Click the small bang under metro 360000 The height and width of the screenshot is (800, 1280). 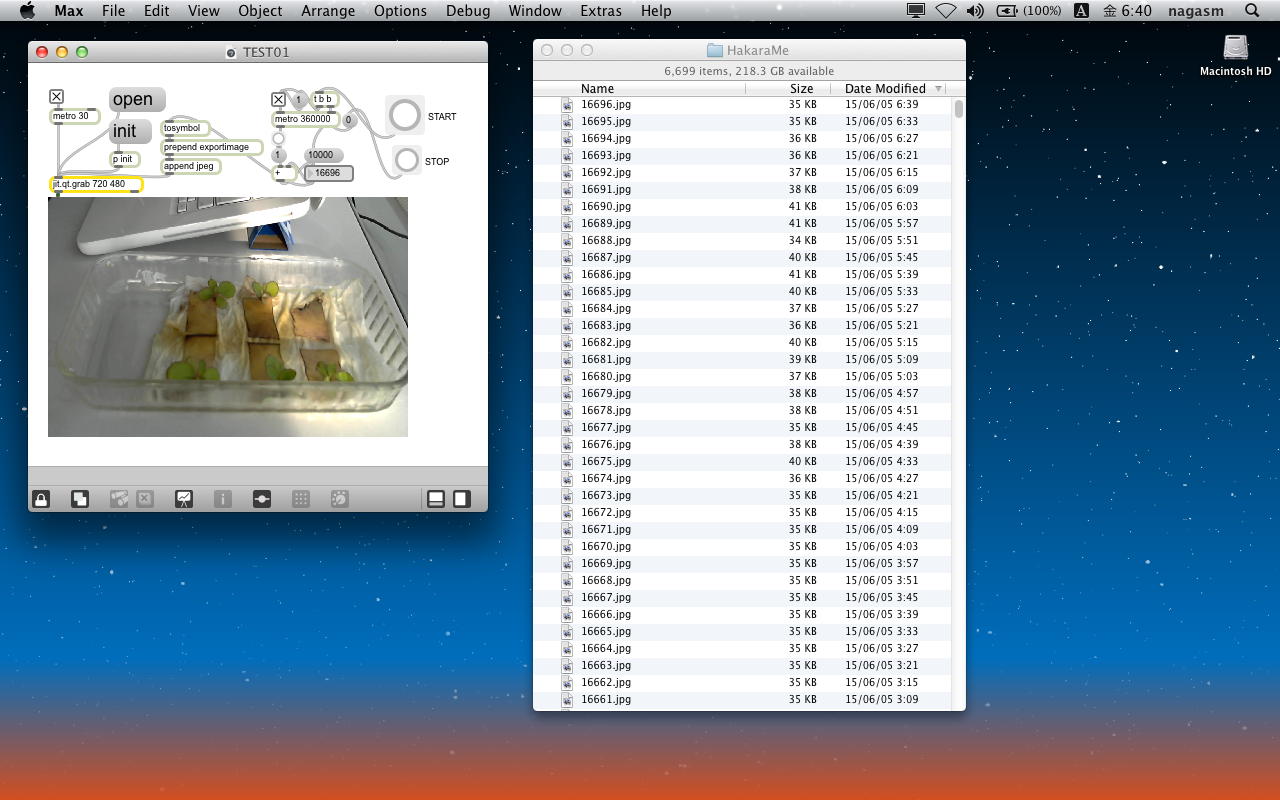point(279,138)
